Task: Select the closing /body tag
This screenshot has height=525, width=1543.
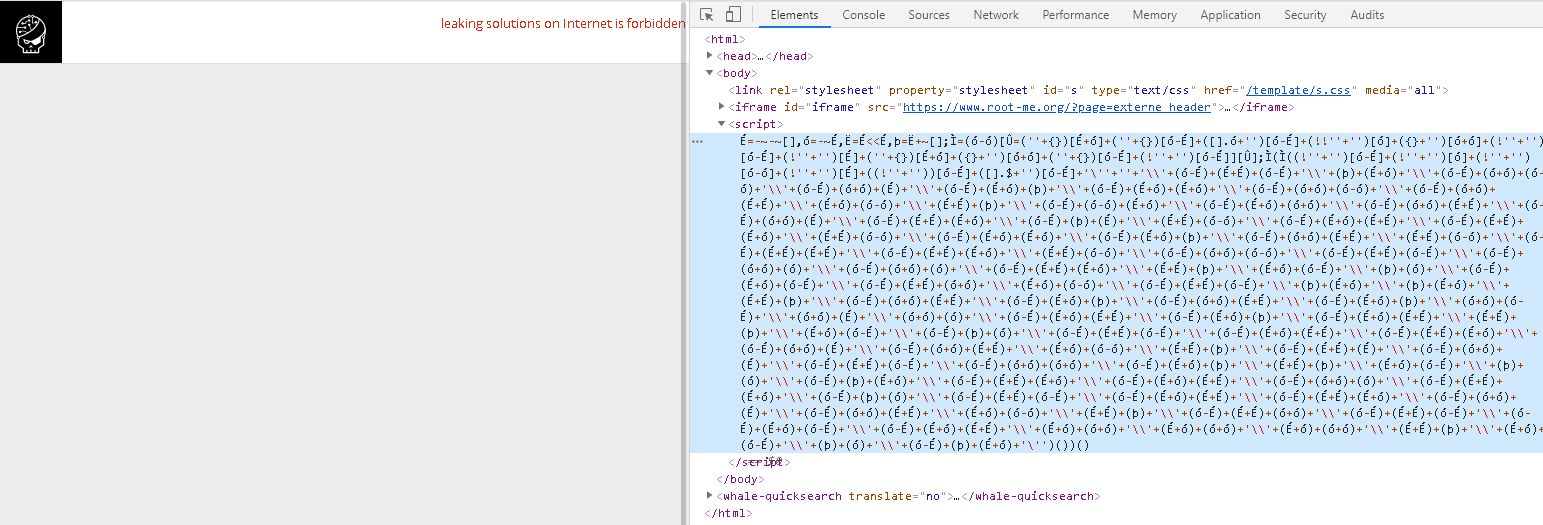Action: point(741,479)
